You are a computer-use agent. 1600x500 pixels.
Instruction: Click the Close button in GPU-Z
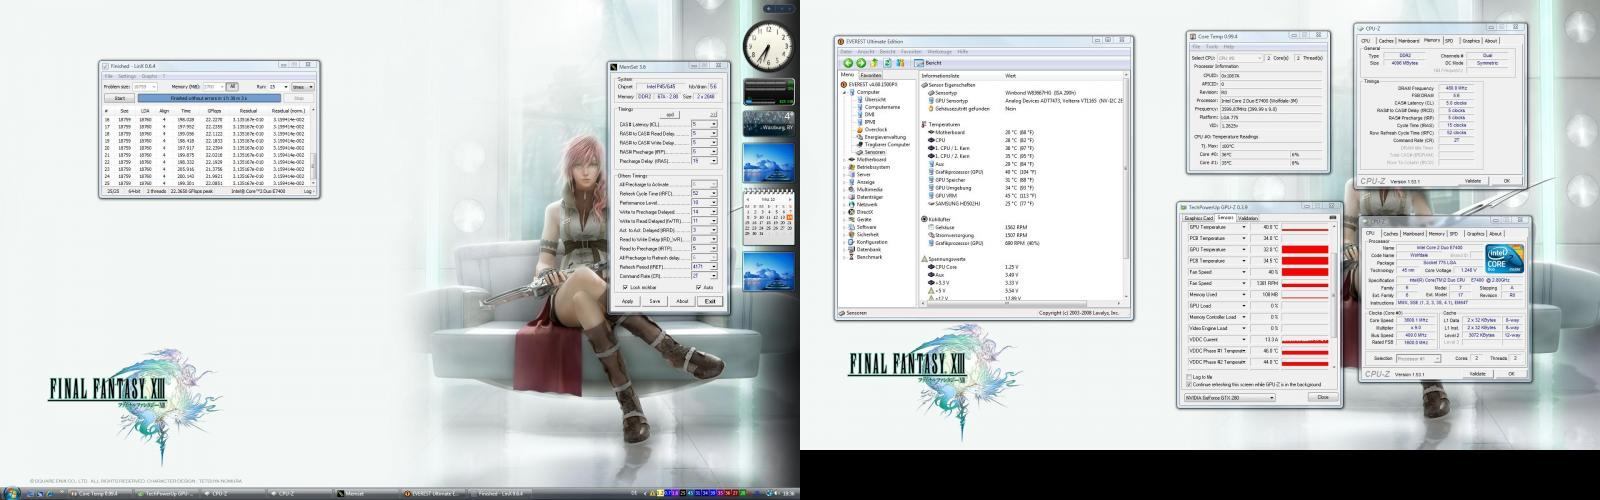1323,397
